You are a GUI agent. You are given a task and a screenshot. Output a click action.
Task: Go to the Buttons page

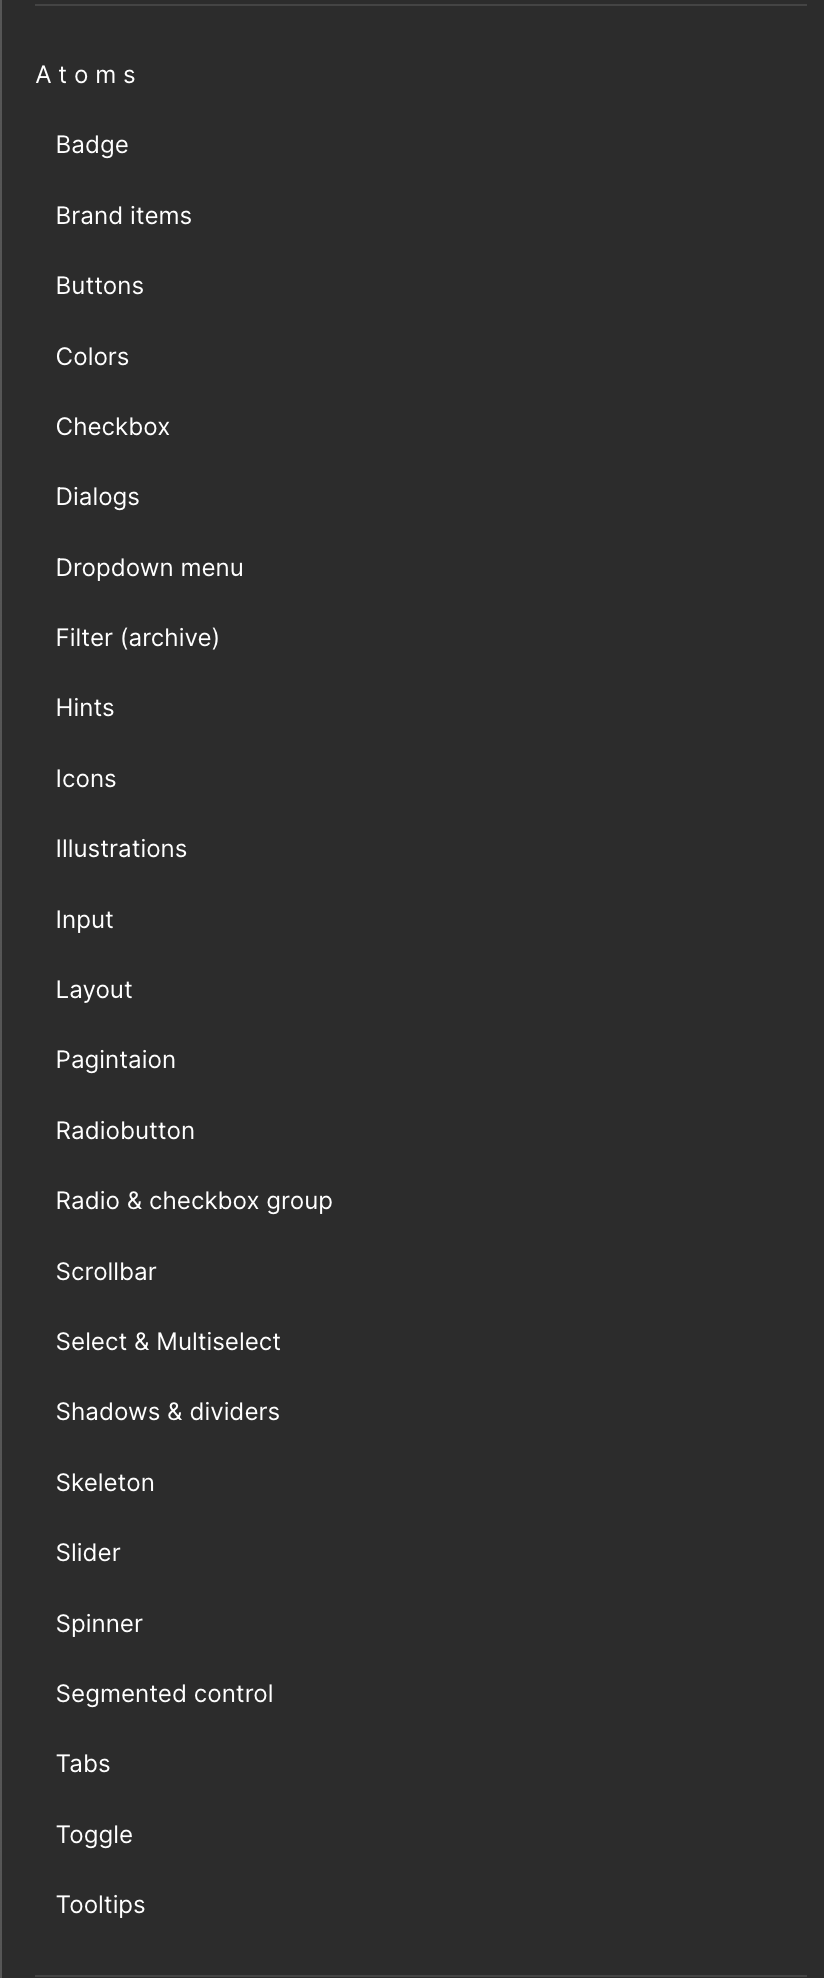[100, 286]
